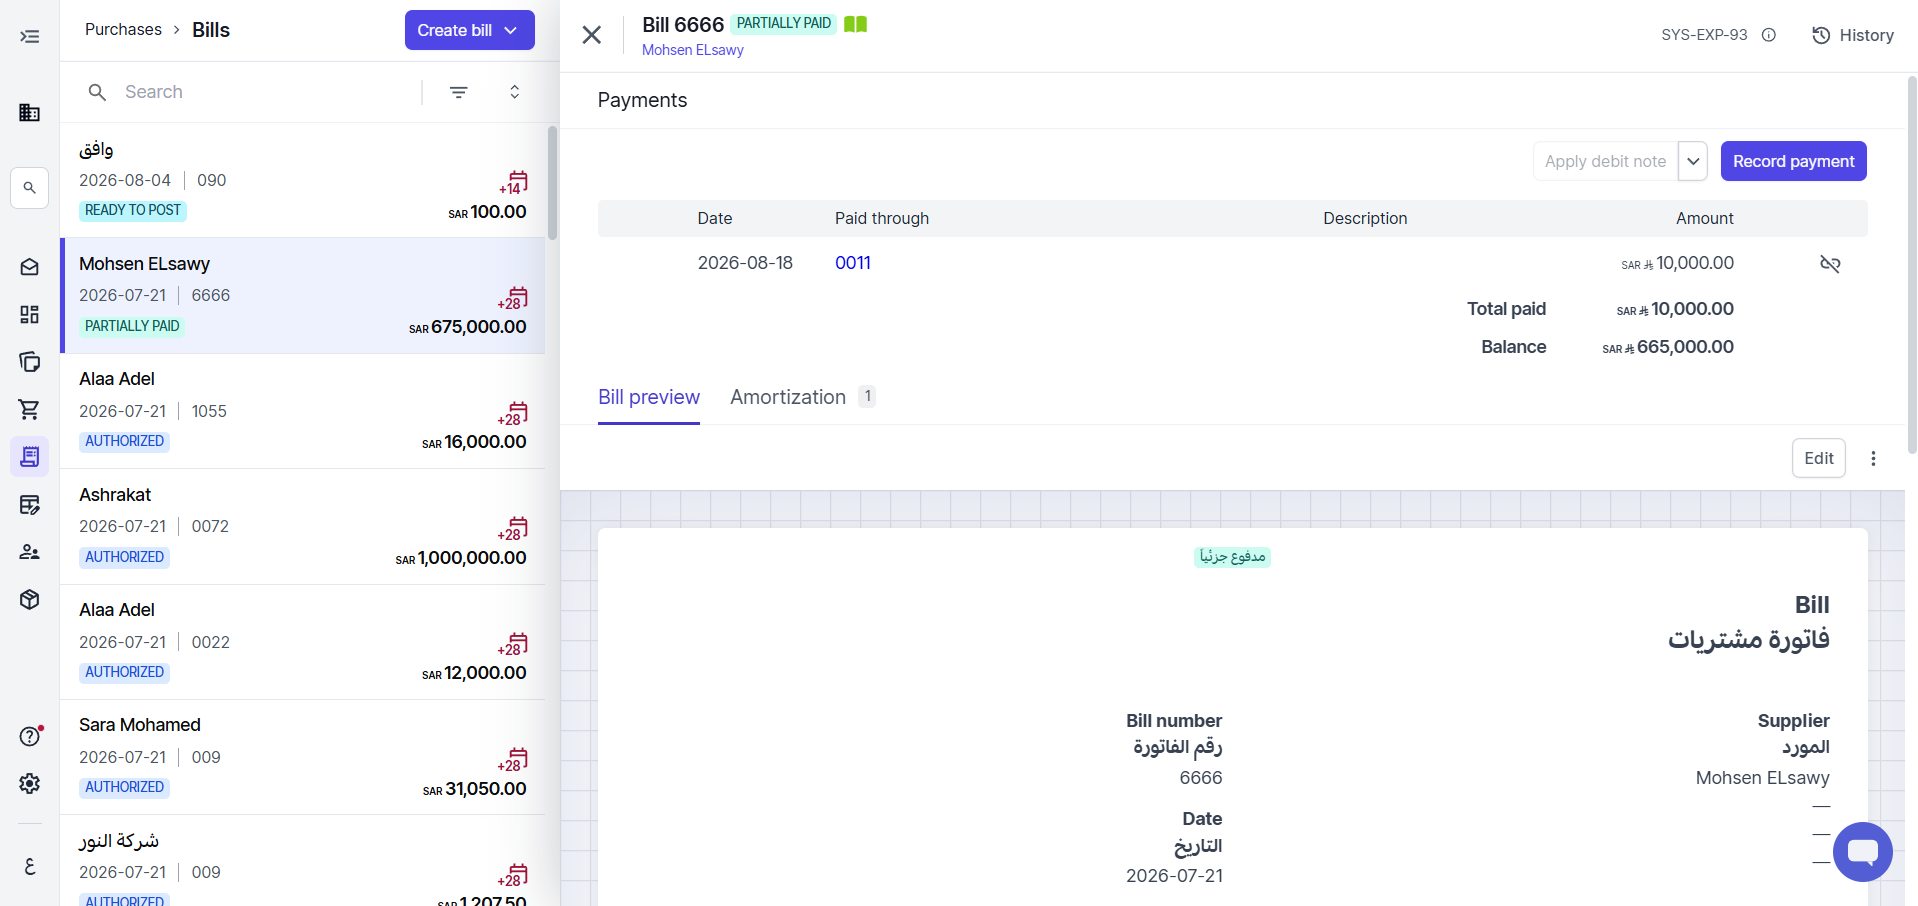The height and width of the screenshot is (906, 1918).
Task: Click the bills list scrollbar
Action: (x=552, y=183)
